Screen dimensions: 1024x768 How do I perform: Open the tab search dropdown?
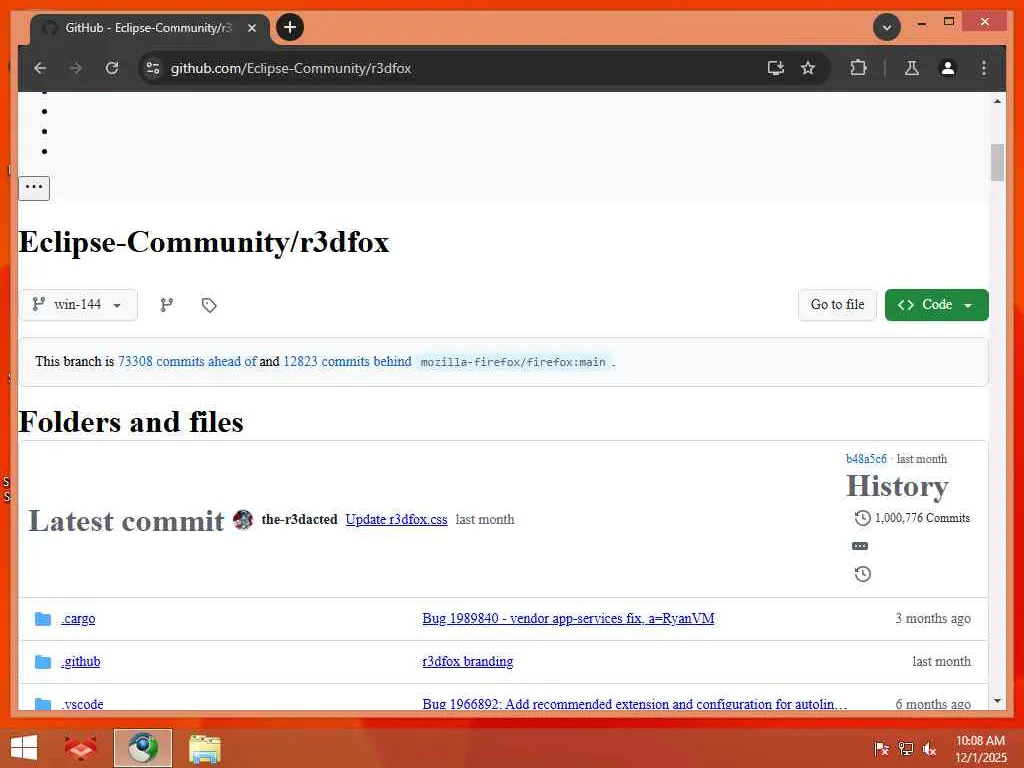click(887, 27)
